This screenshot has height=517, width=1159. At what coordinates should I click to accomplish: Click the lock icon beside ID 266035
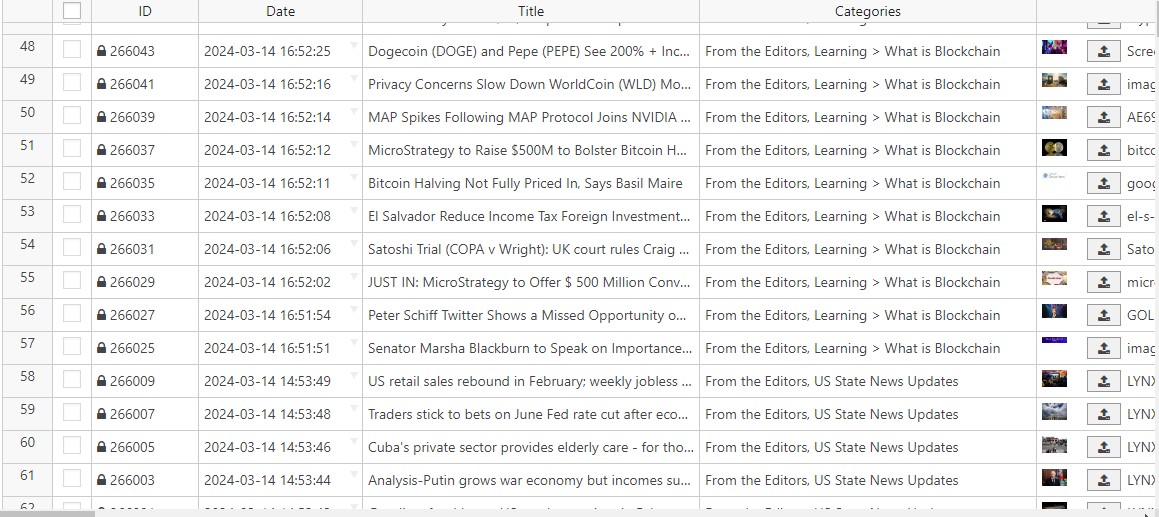[101, 184]
